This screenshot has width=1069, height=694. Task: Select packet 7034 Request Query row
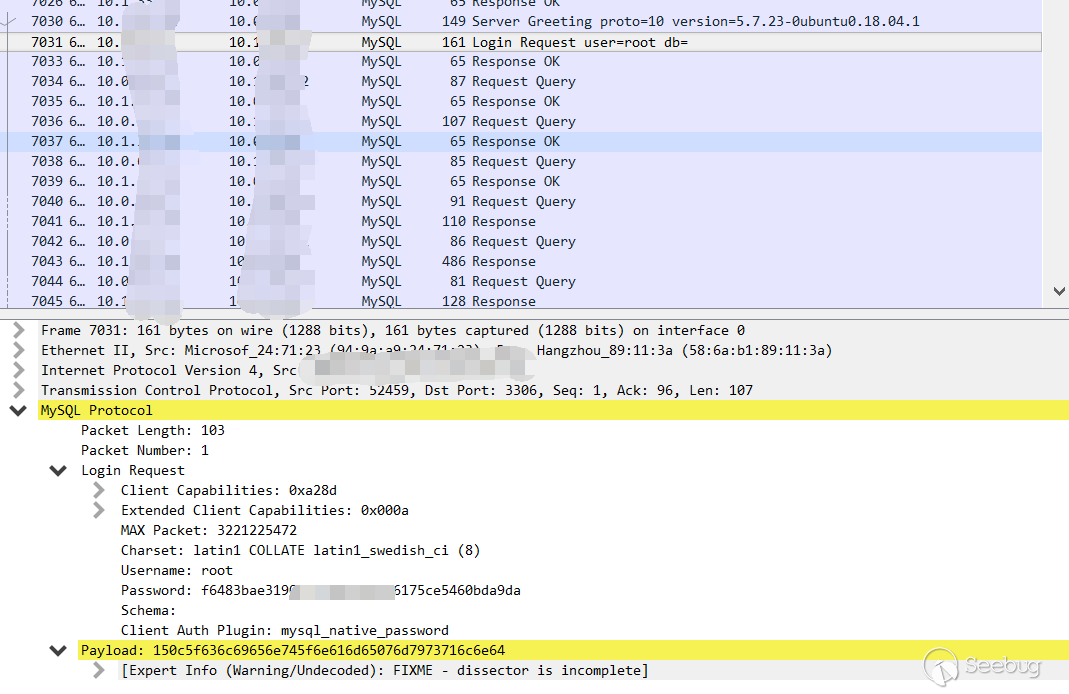coord(521,81)
